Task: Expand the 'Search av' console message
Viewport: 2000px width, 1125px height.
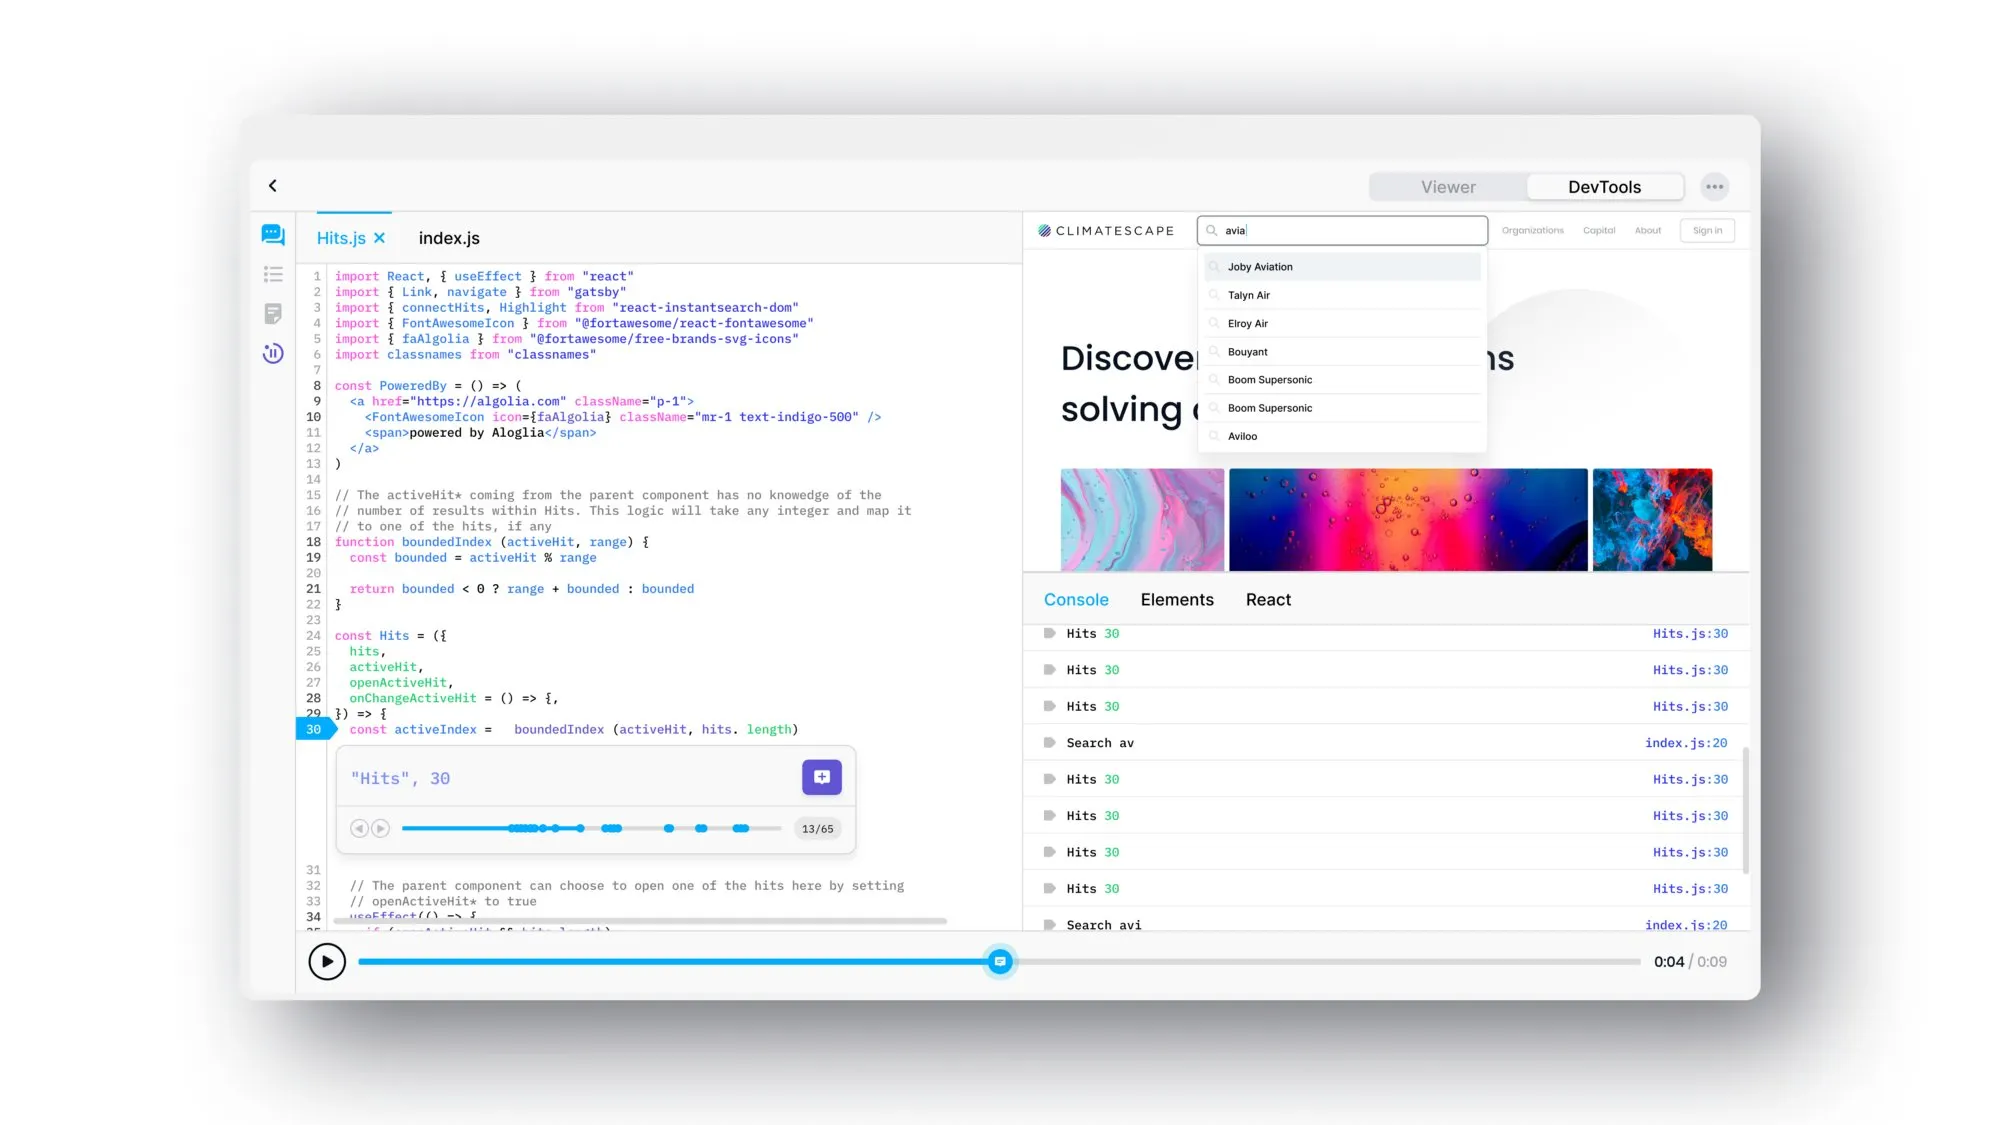Action: [x=1049, y=743]
